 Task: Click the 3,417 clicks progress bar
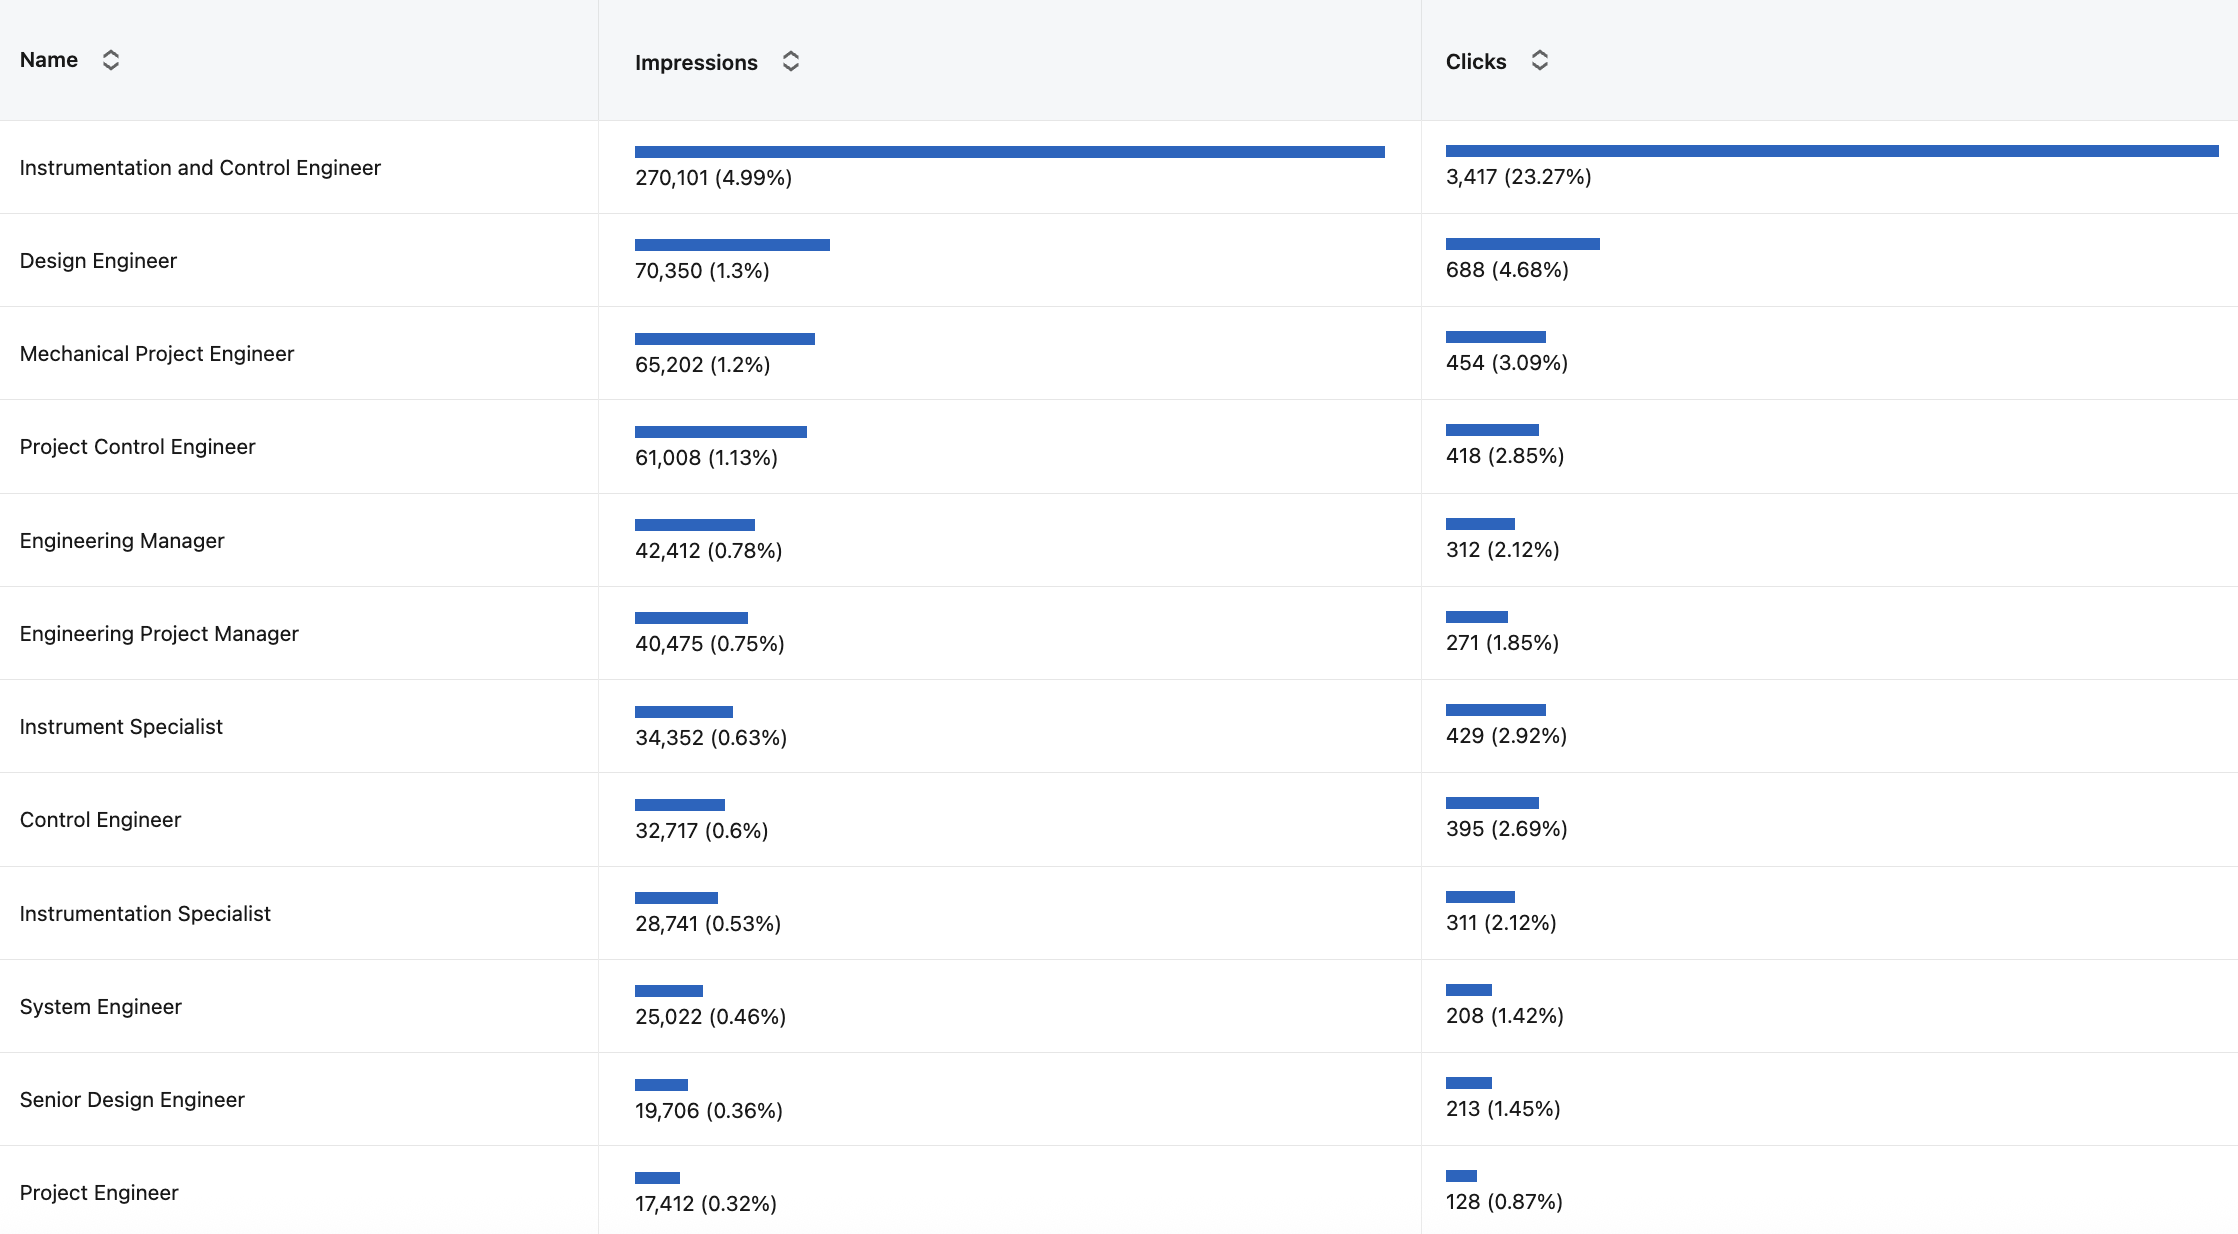point(1832,151)
